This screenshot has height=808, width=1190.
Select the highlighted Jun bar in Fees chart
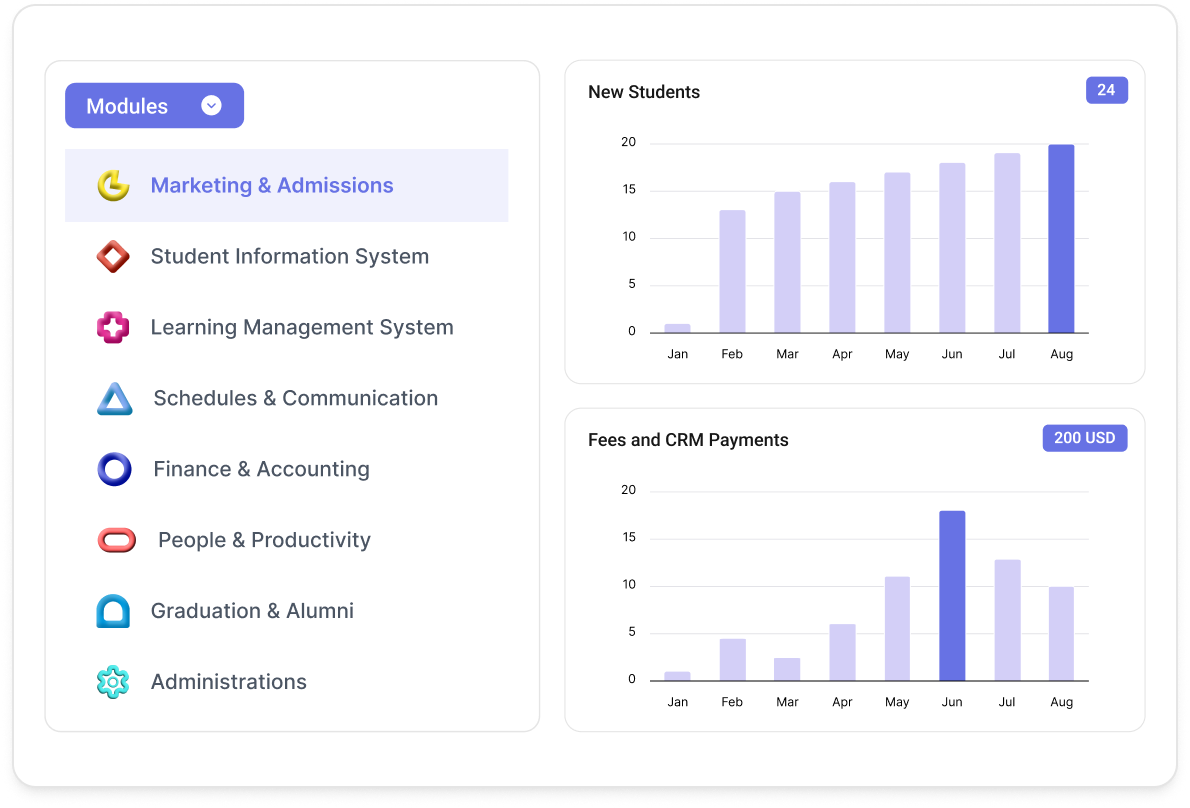(x=952, y=596)
